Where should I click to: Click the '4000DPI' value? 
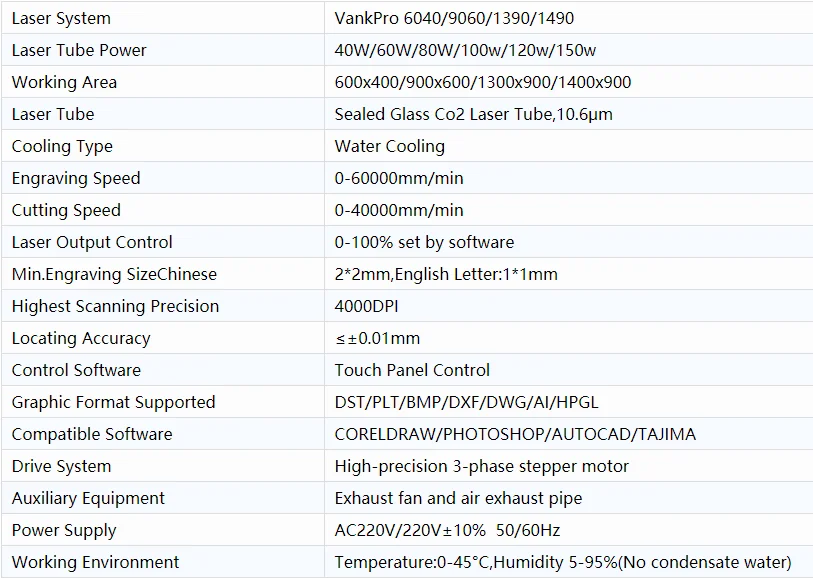click(x=366, y=306)
